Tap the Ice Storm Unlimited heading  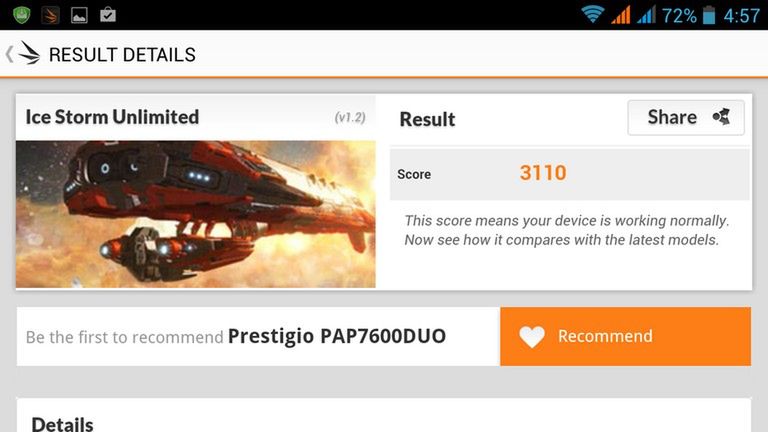(112, 117)
